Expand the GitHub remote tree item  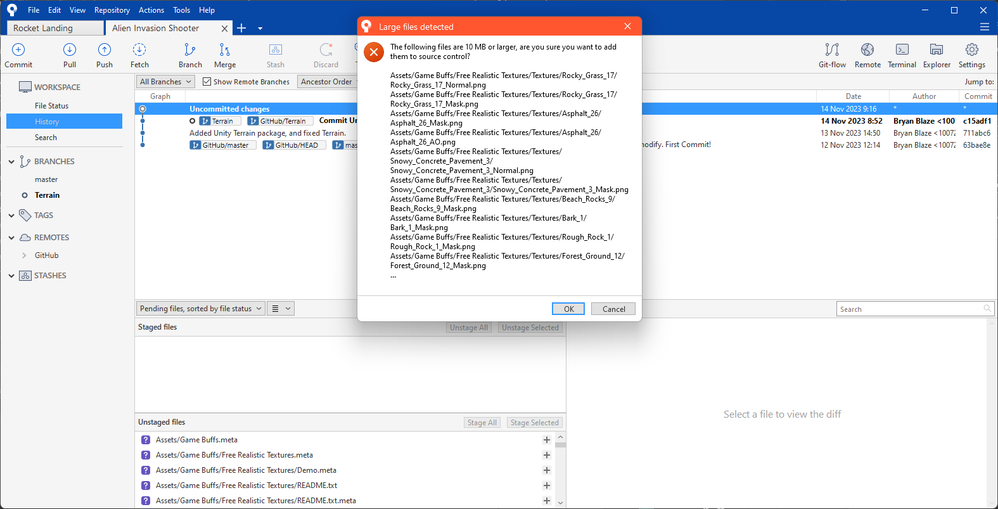click(24, 255)
